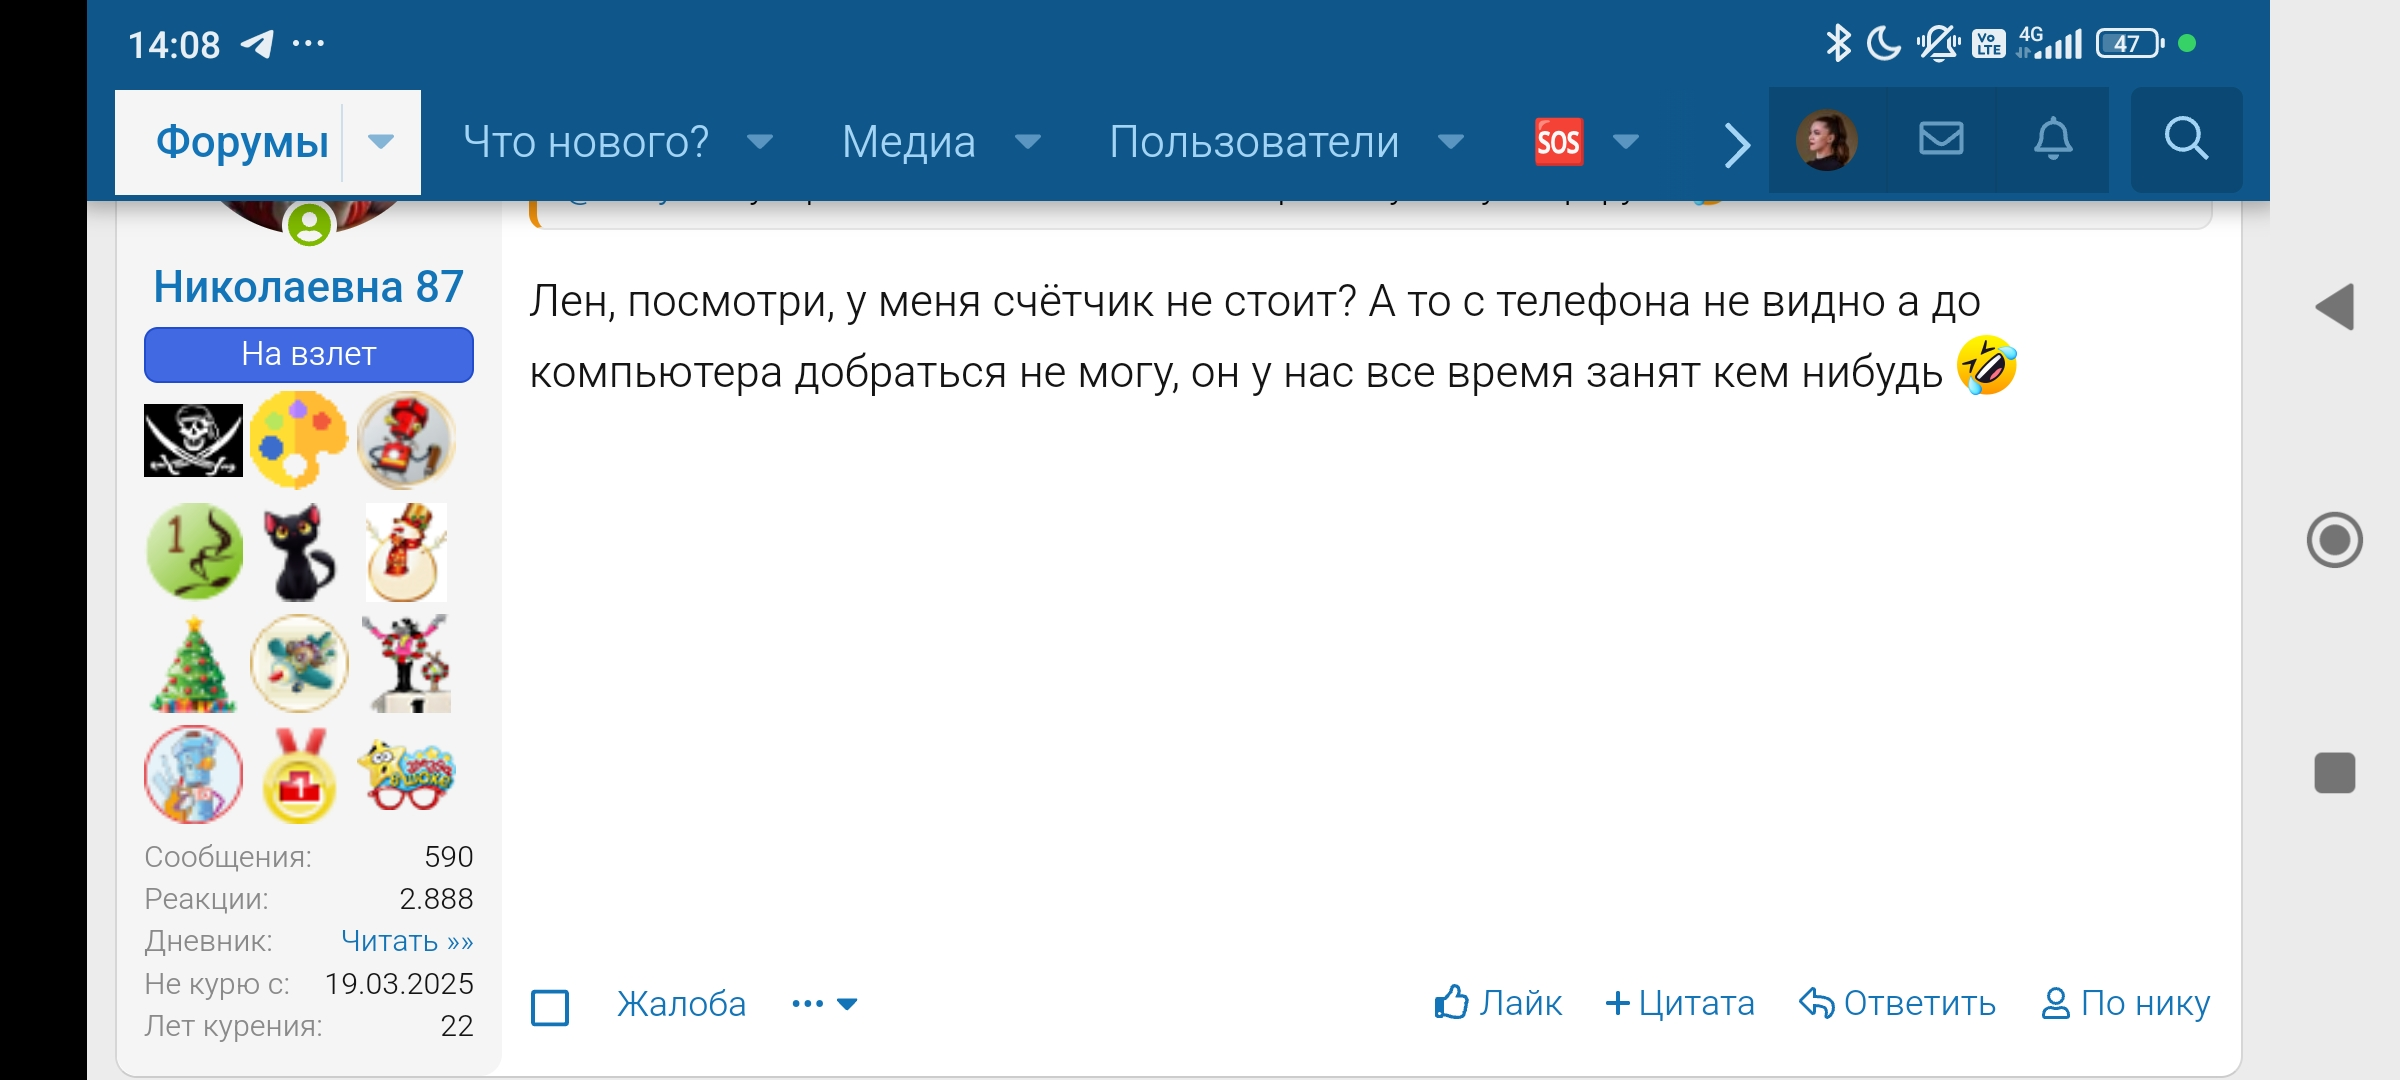Screen dimensions: 2400x1080
Task: Open the post's more options menu
Action: pyautogui.click(x=824, y=1004)
